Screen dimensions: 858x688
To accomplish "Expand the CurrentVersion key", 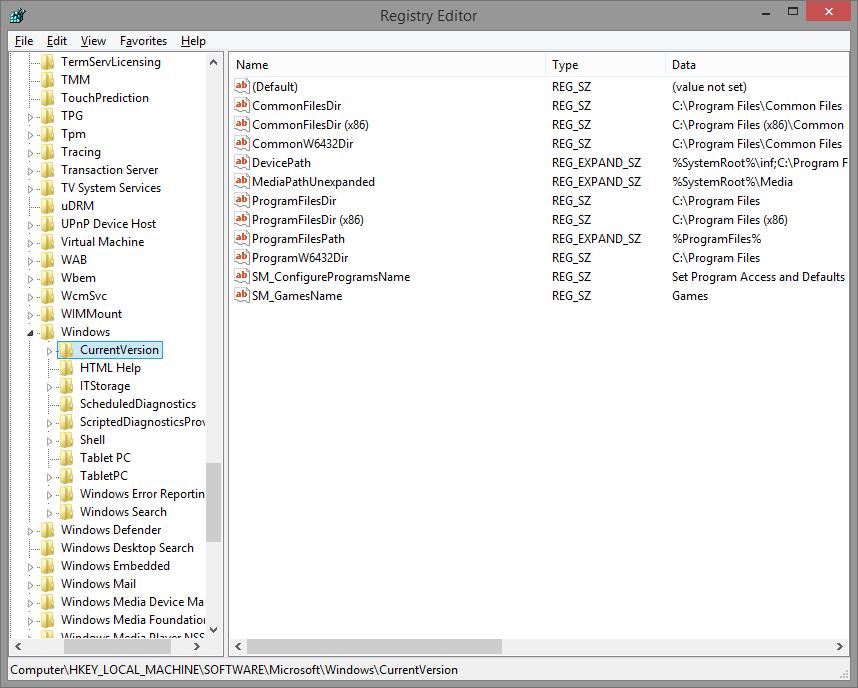I will pyautogui.click(x=49, y=351).
